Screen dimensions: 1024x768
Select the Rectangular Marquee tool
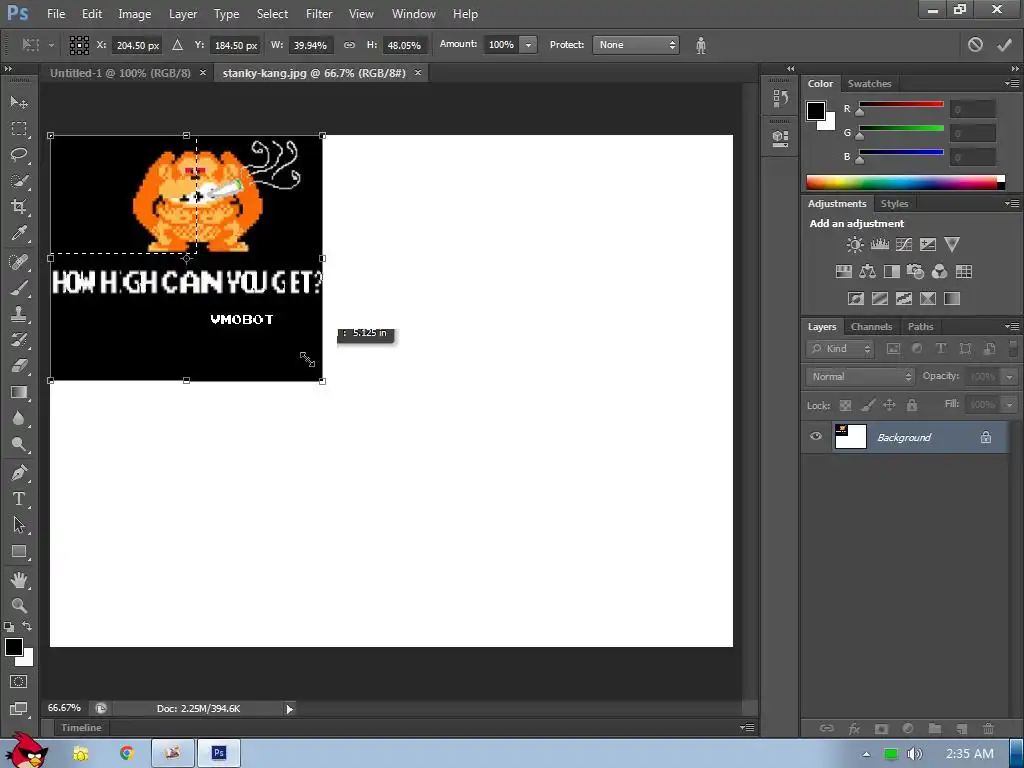[19, 129]
